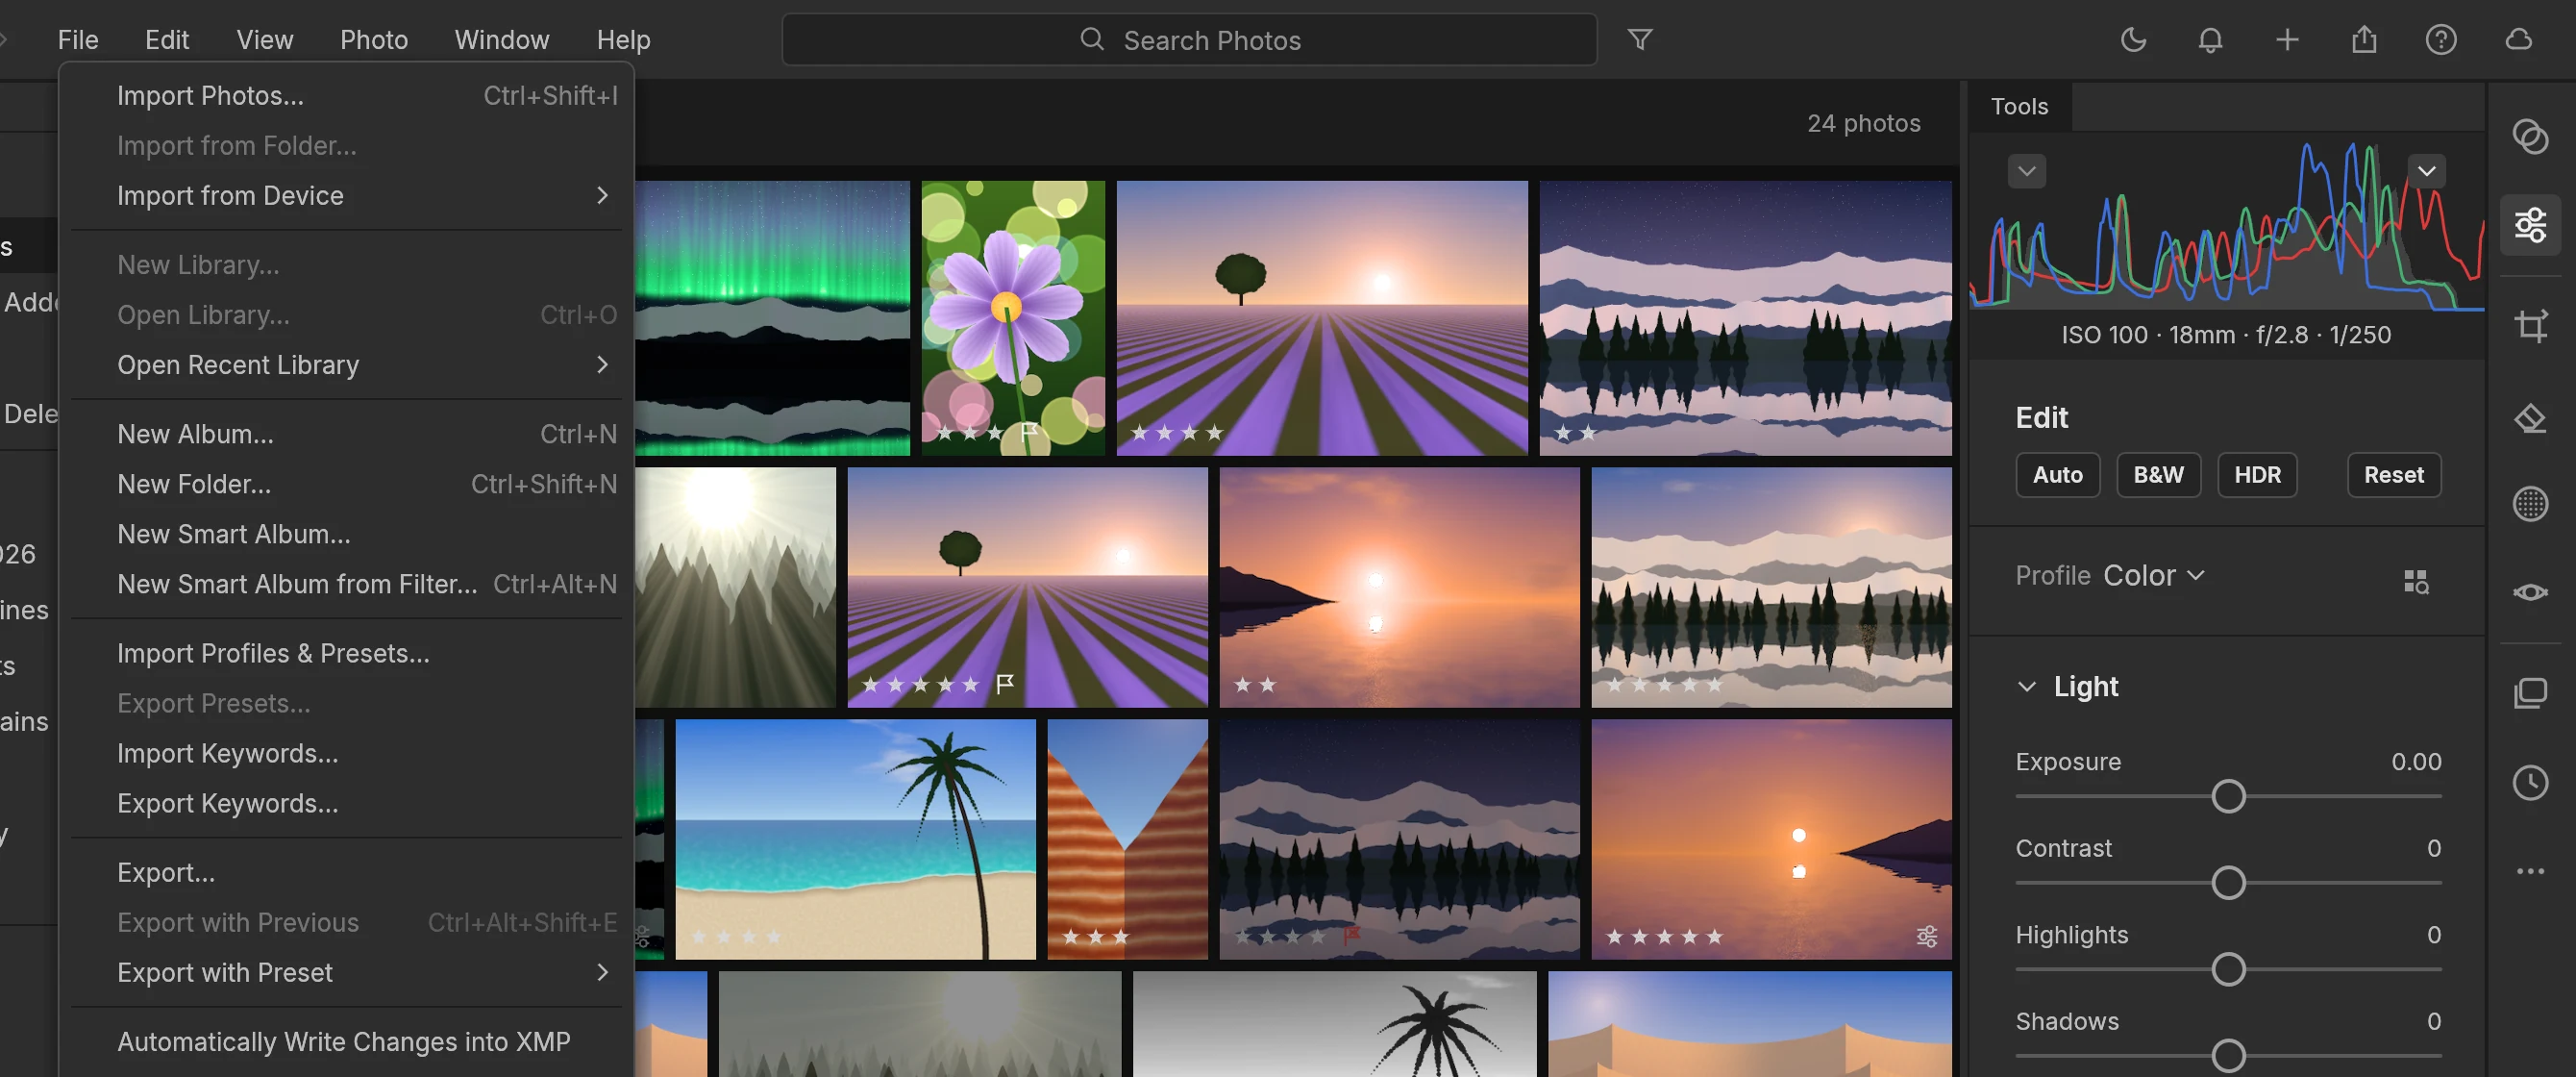This screenshot has height=1077, width=2576.
Task: Toggle Automatically Write Changes into XMP
Action: [344, 1042]
